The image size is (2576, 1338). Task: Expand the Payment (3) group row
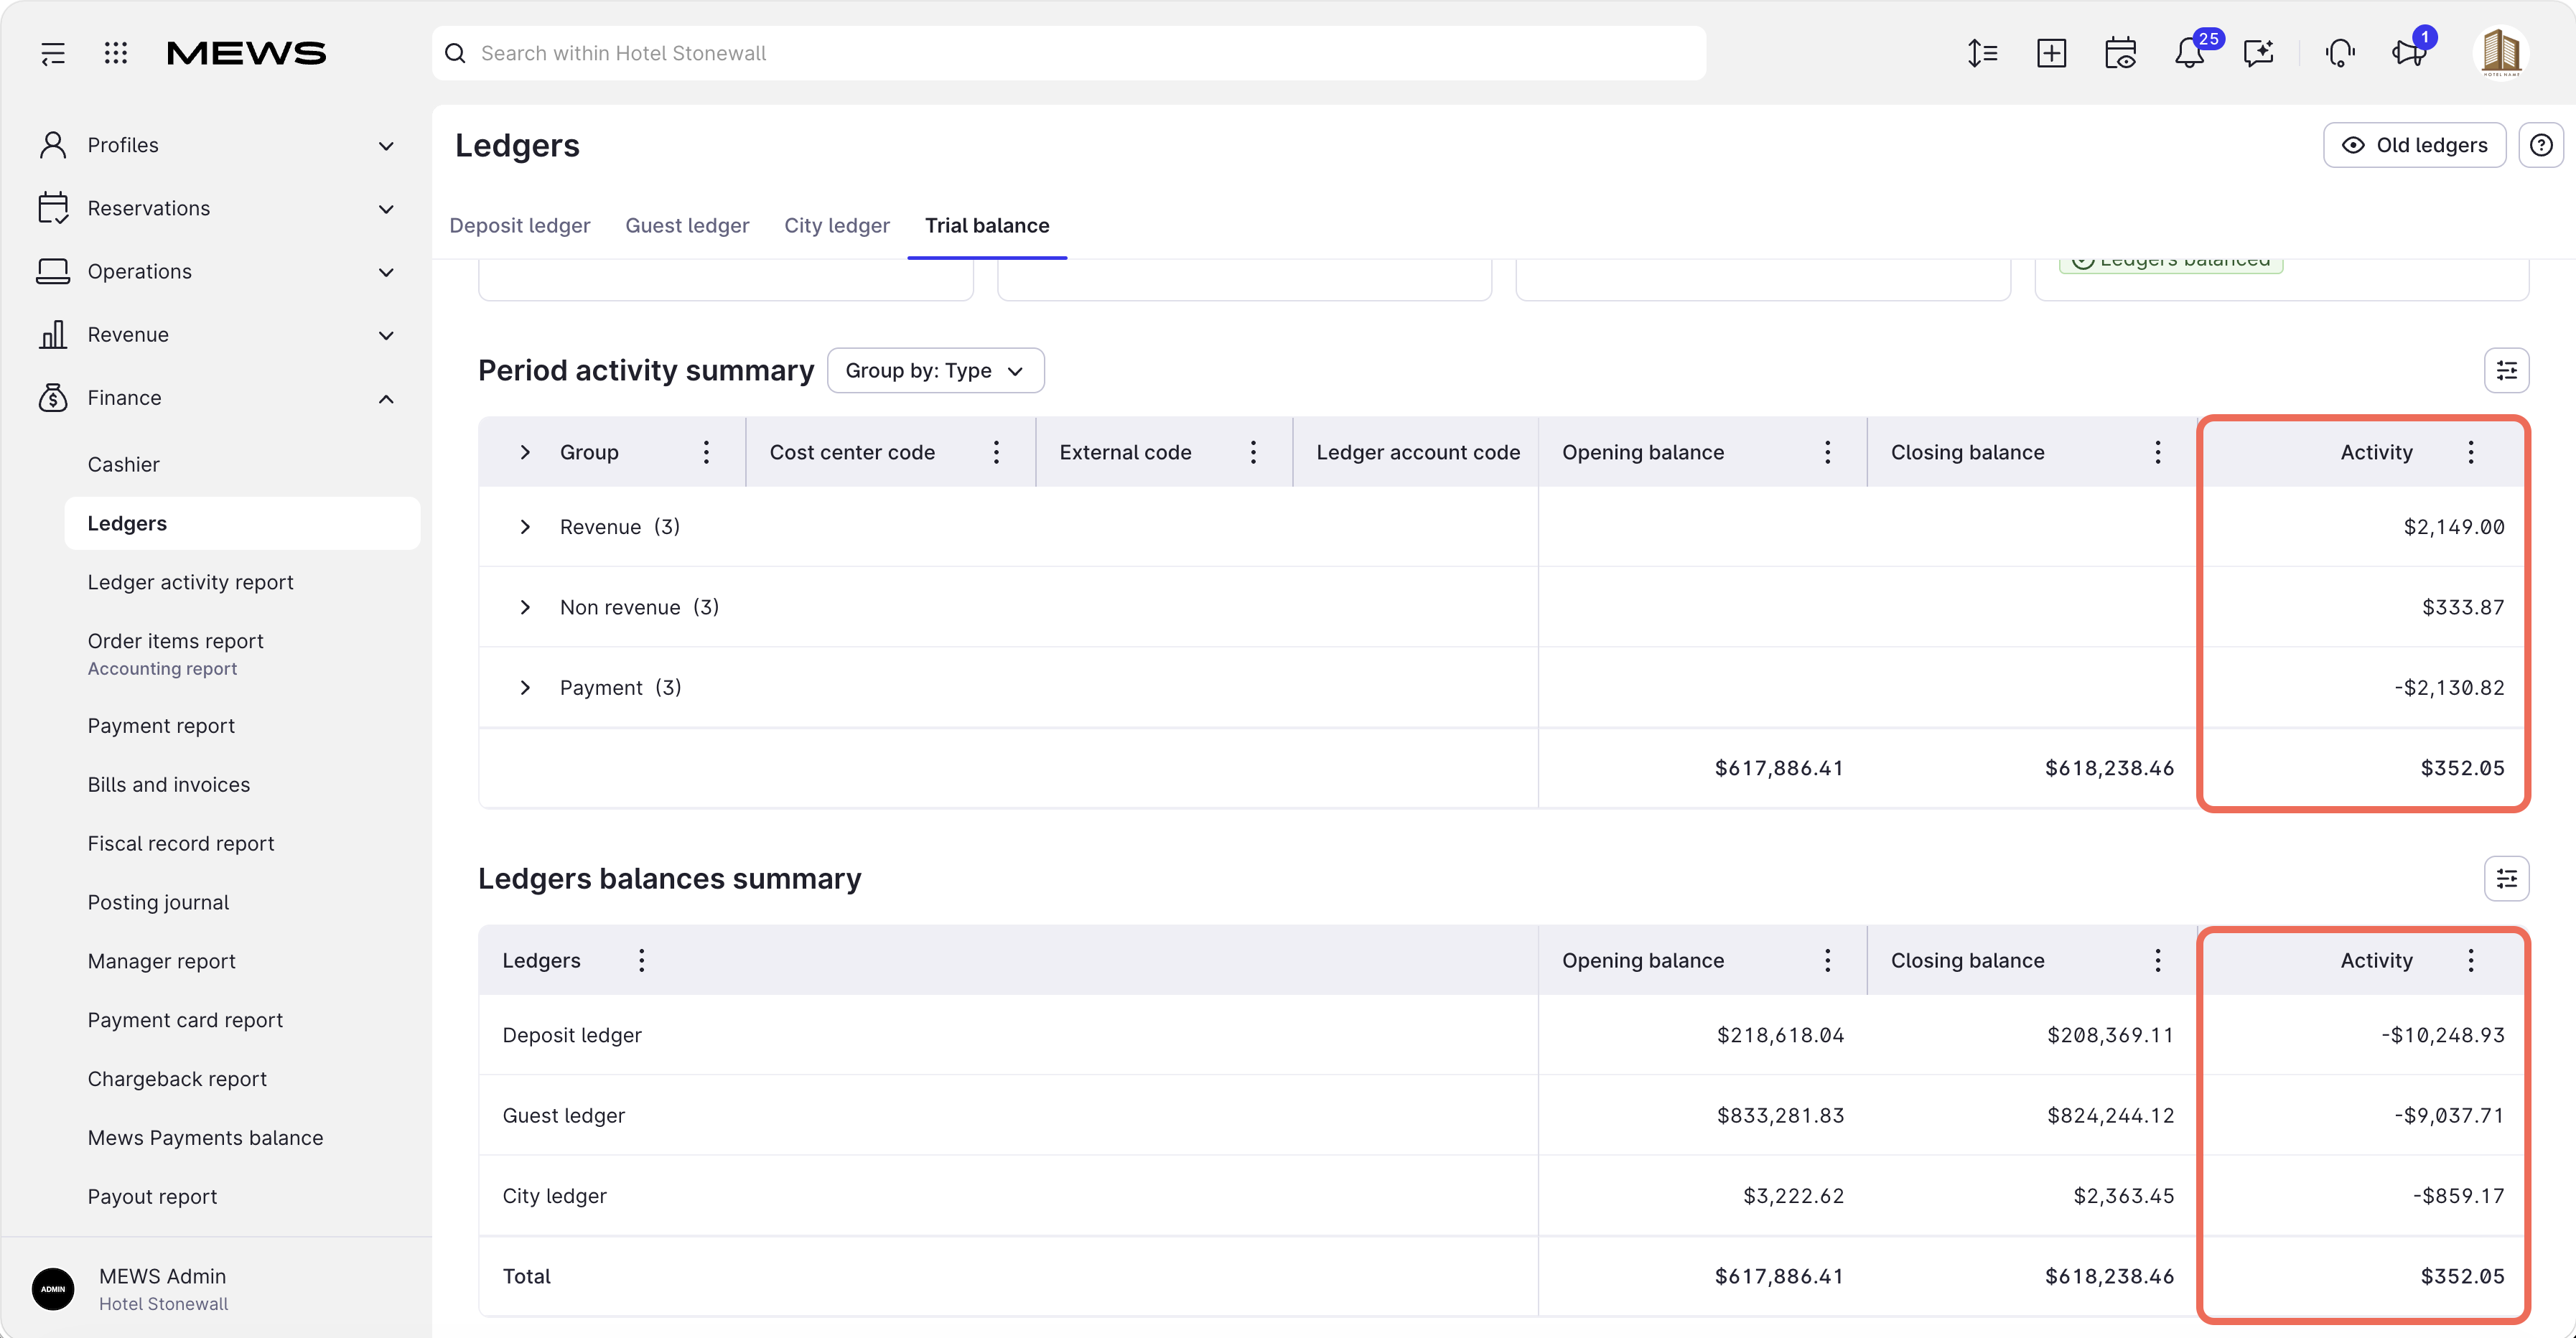tap(525, 688)
